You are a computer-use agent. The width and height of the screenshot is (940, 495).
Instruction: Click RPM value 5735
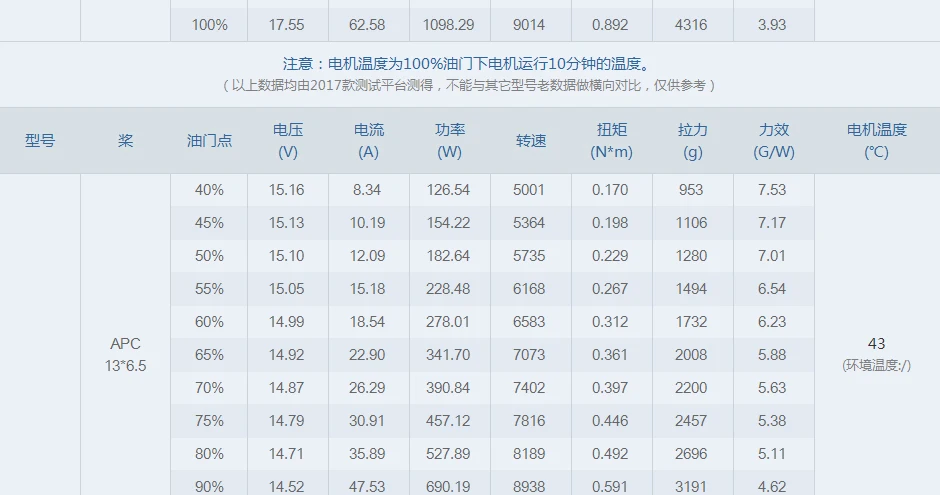point(529,256)
